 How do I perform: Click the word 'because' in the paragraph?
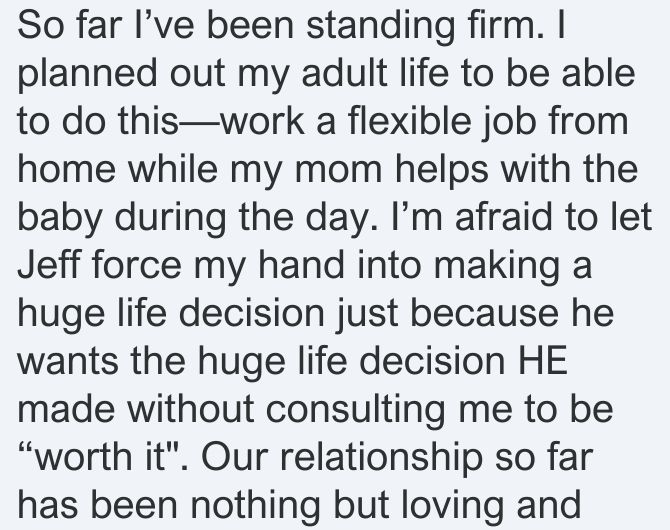[484, 313]
